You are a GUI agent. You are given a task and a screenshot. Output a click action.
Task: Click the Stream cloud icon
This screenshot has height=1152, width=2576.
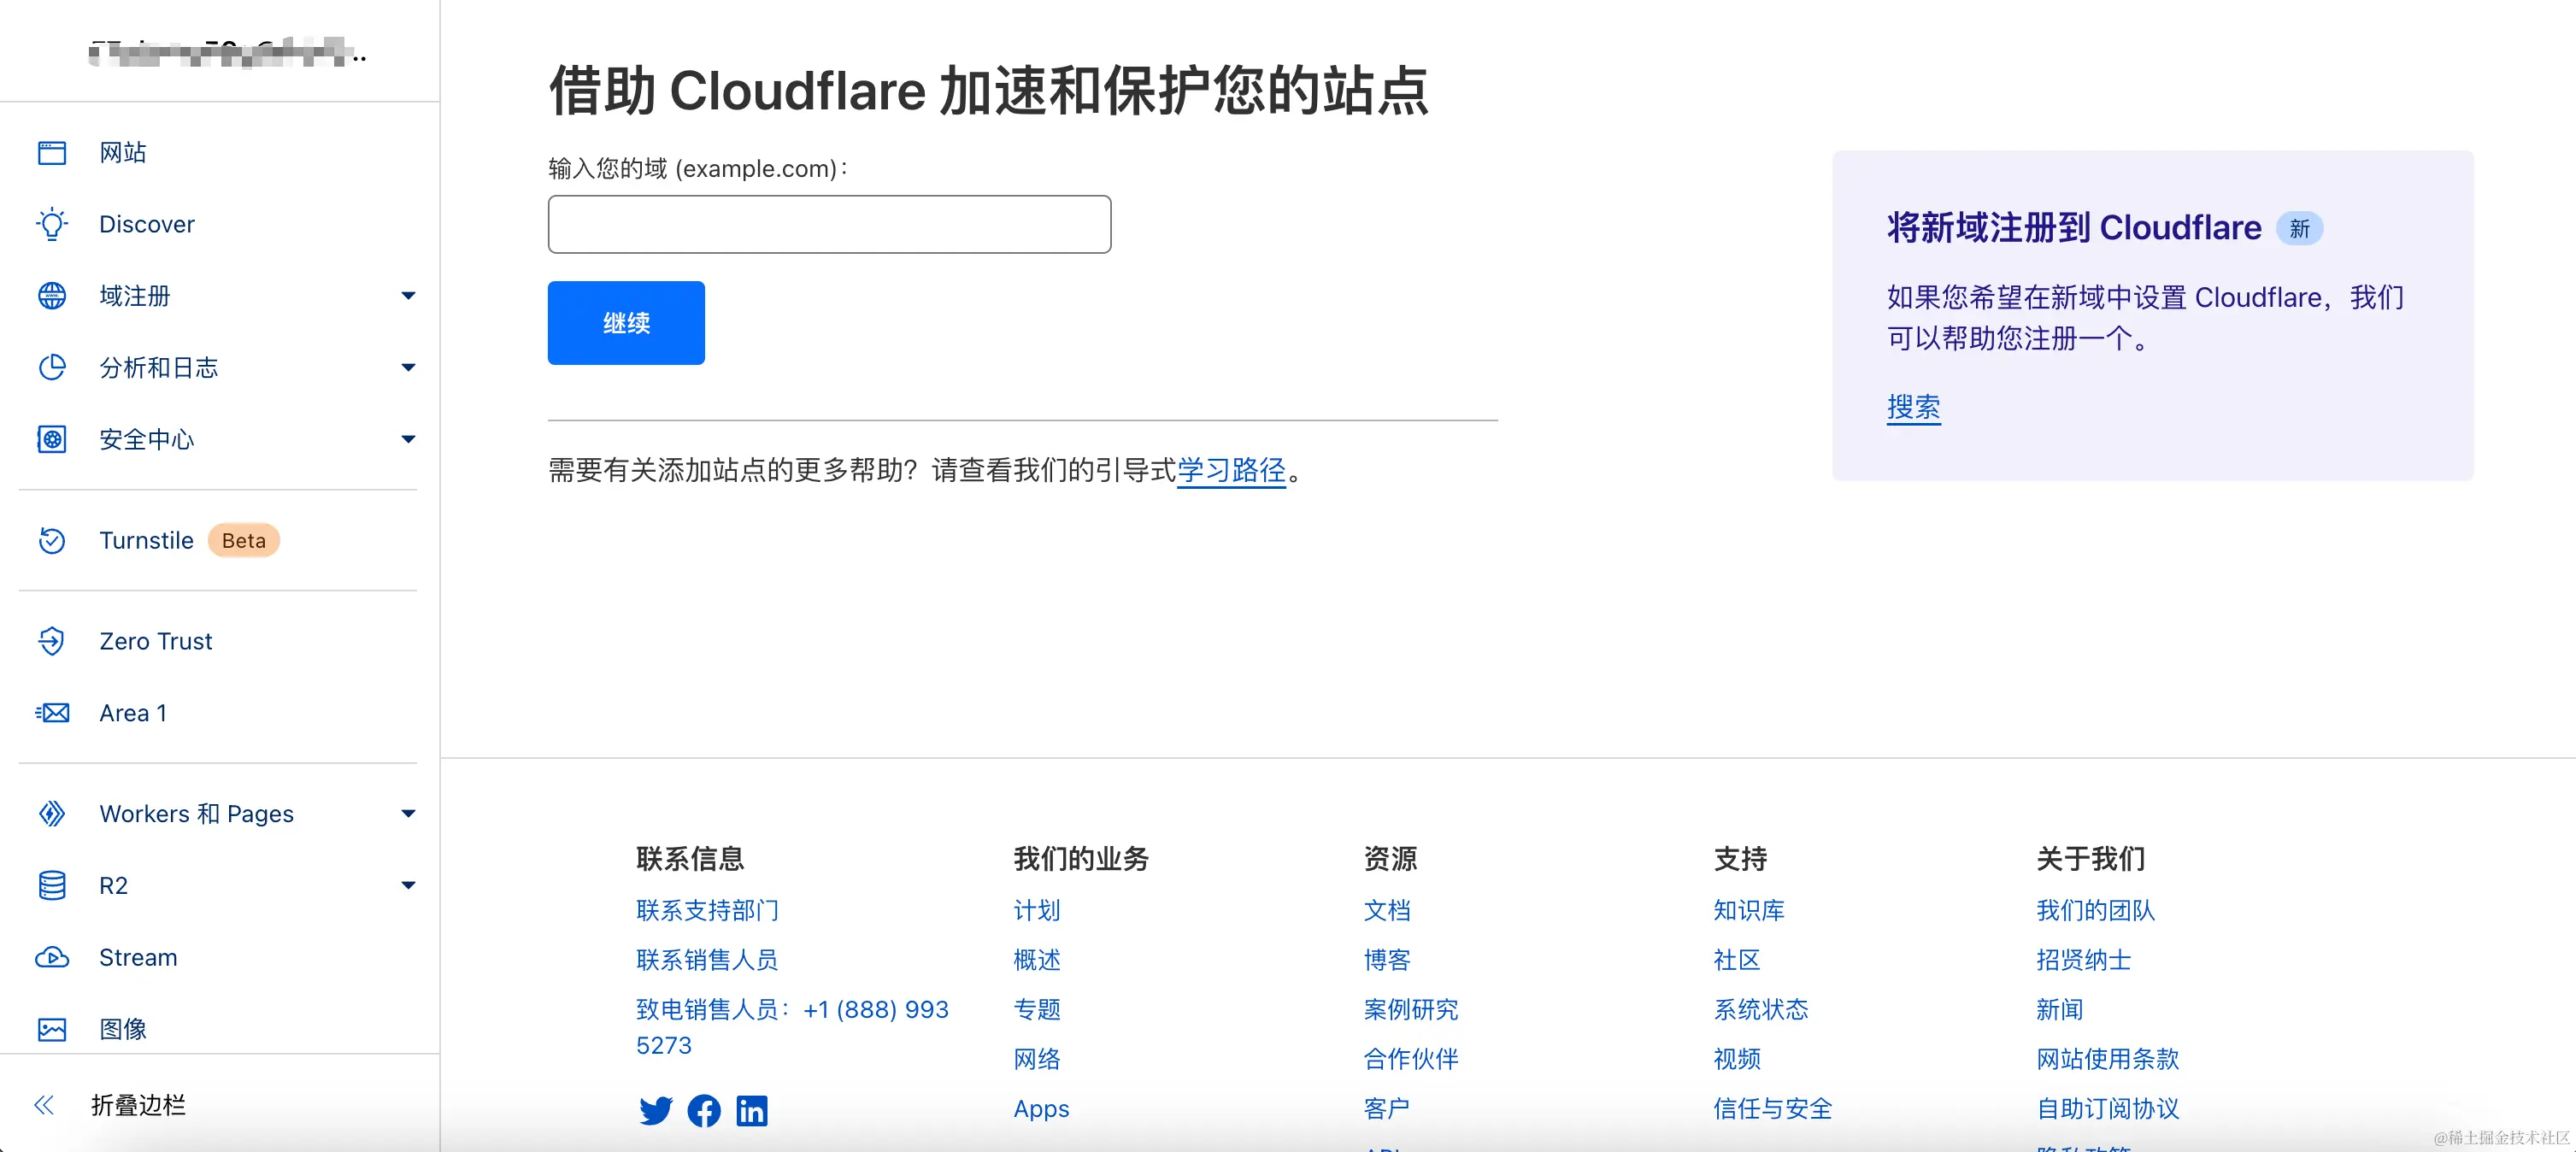click(52, 957)
